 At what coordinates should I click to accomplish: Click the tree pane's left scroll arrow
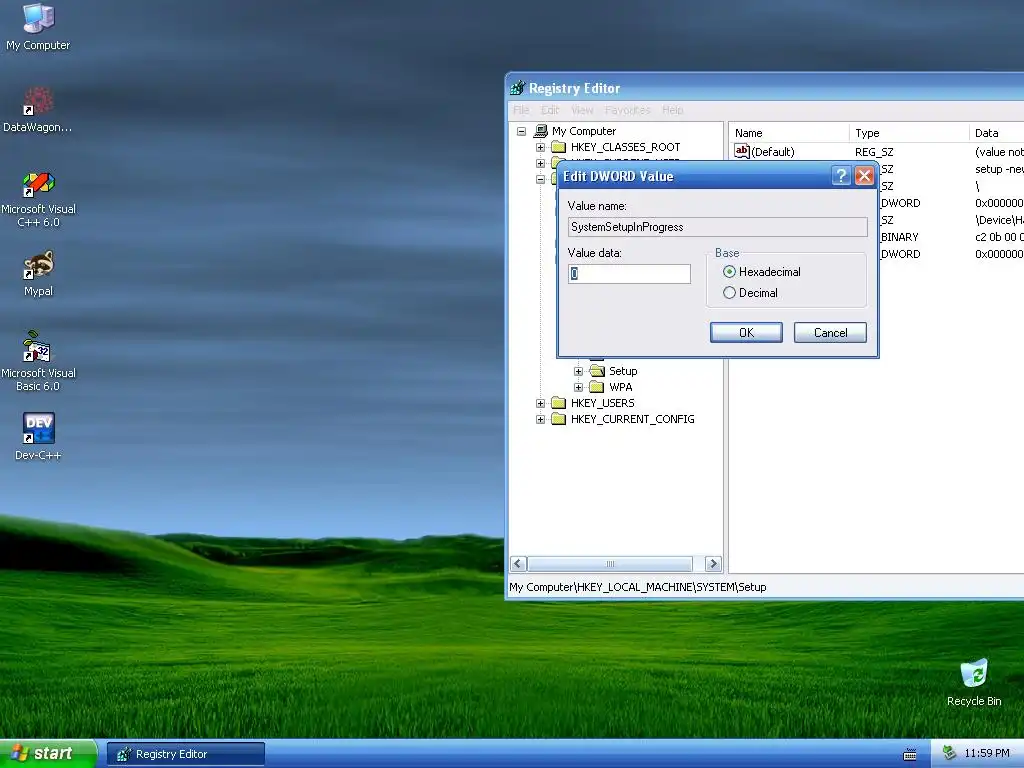(519, 564)
